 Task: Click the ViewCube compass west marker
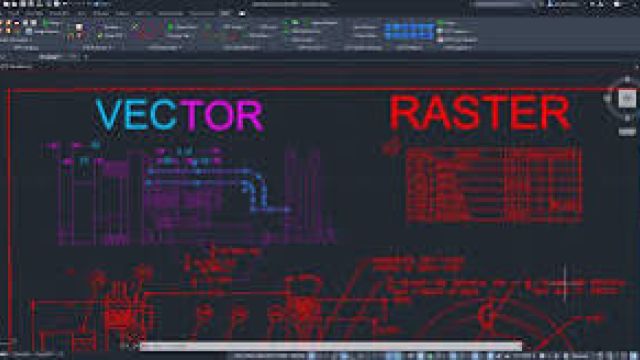(607, 98)
